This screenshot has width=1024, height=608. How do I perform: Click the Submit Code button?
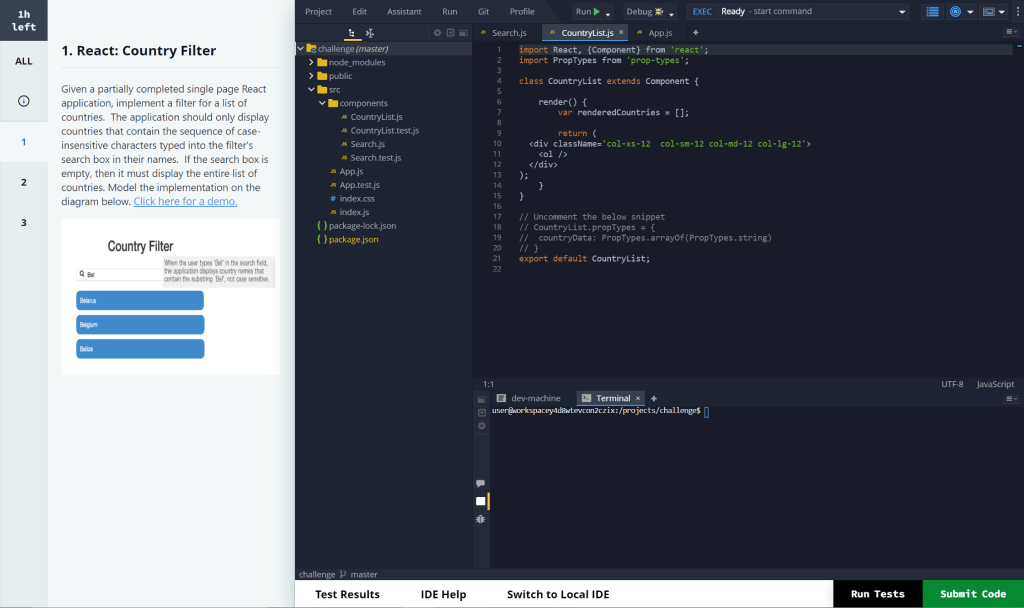(x=971, y=593)
